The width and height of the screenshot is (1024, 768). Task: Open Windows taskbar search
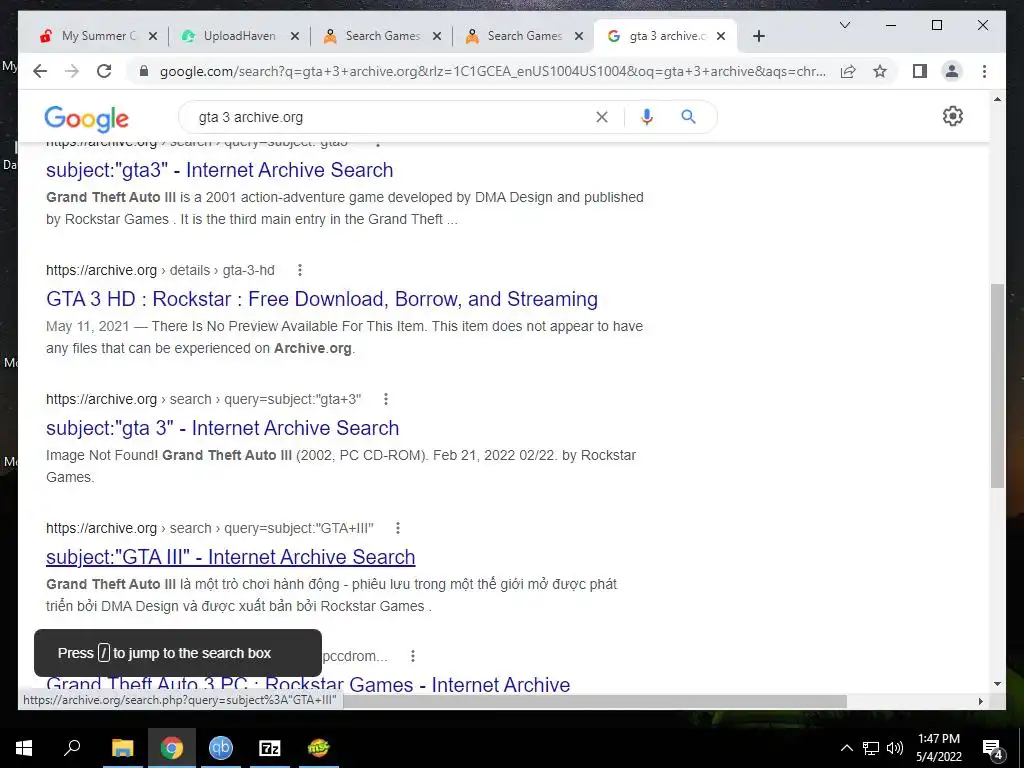[72, 748]
